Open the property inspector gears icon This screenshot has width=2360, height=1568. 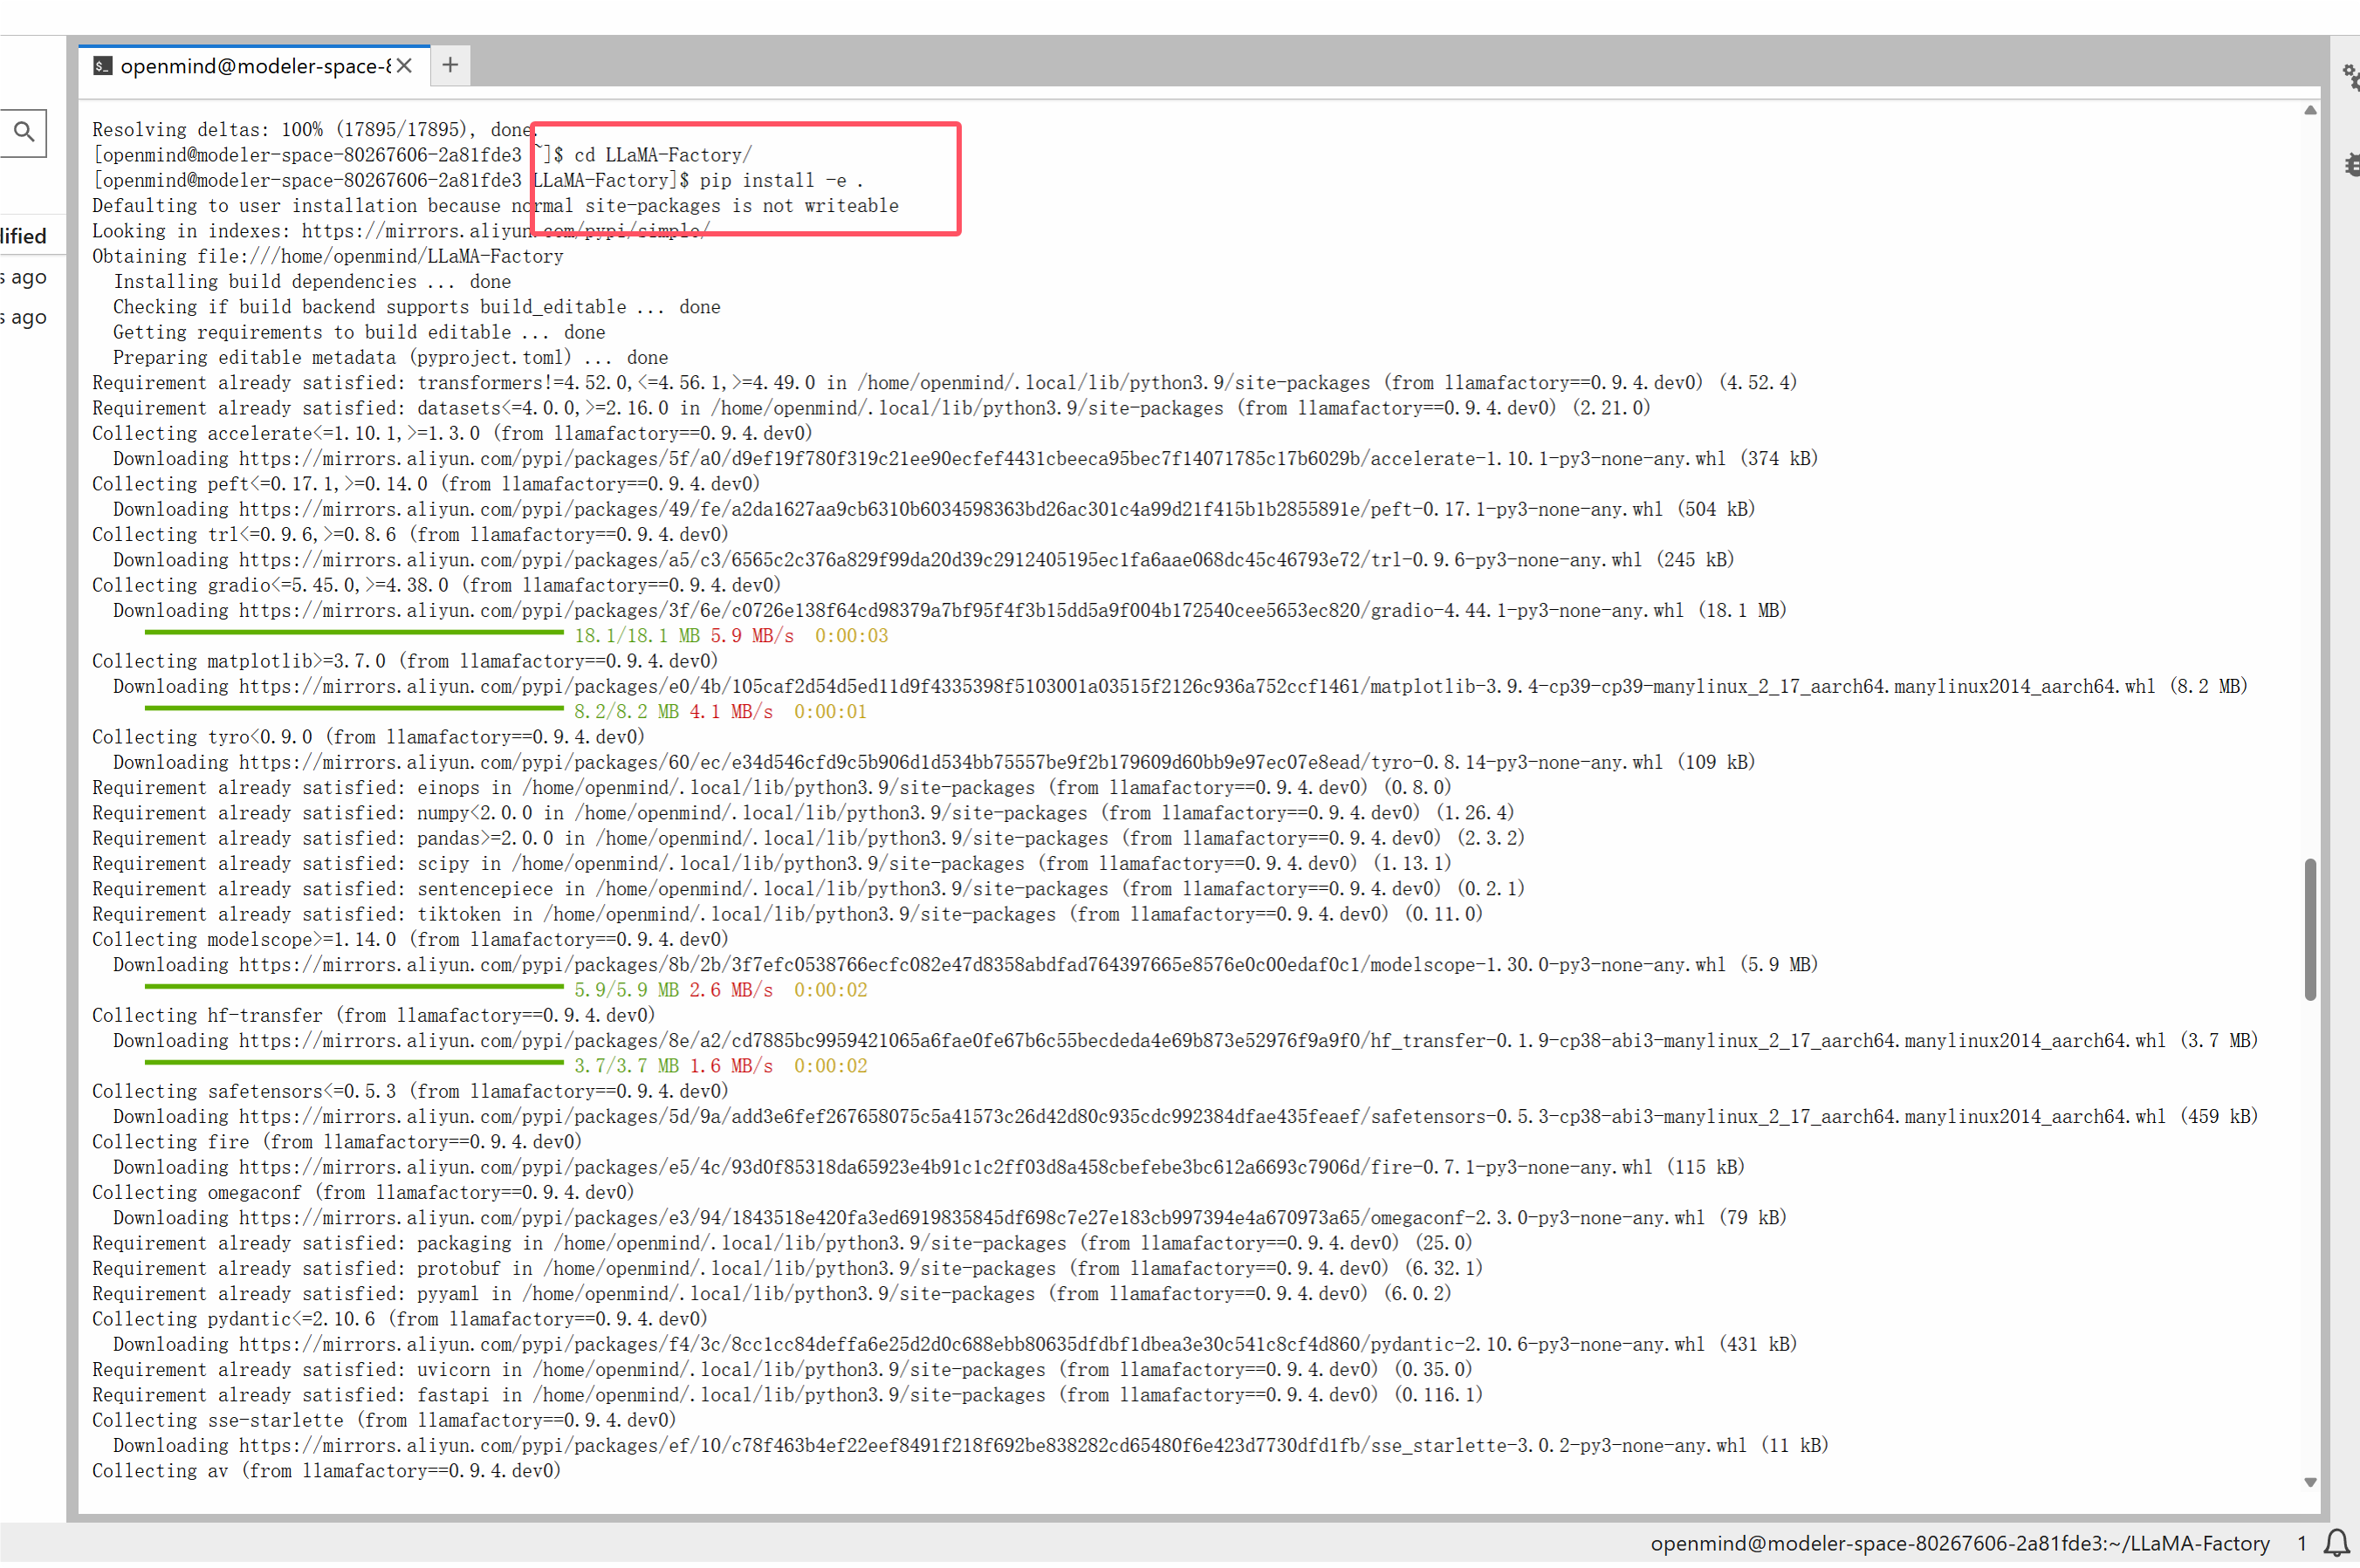pos(2350,76)
